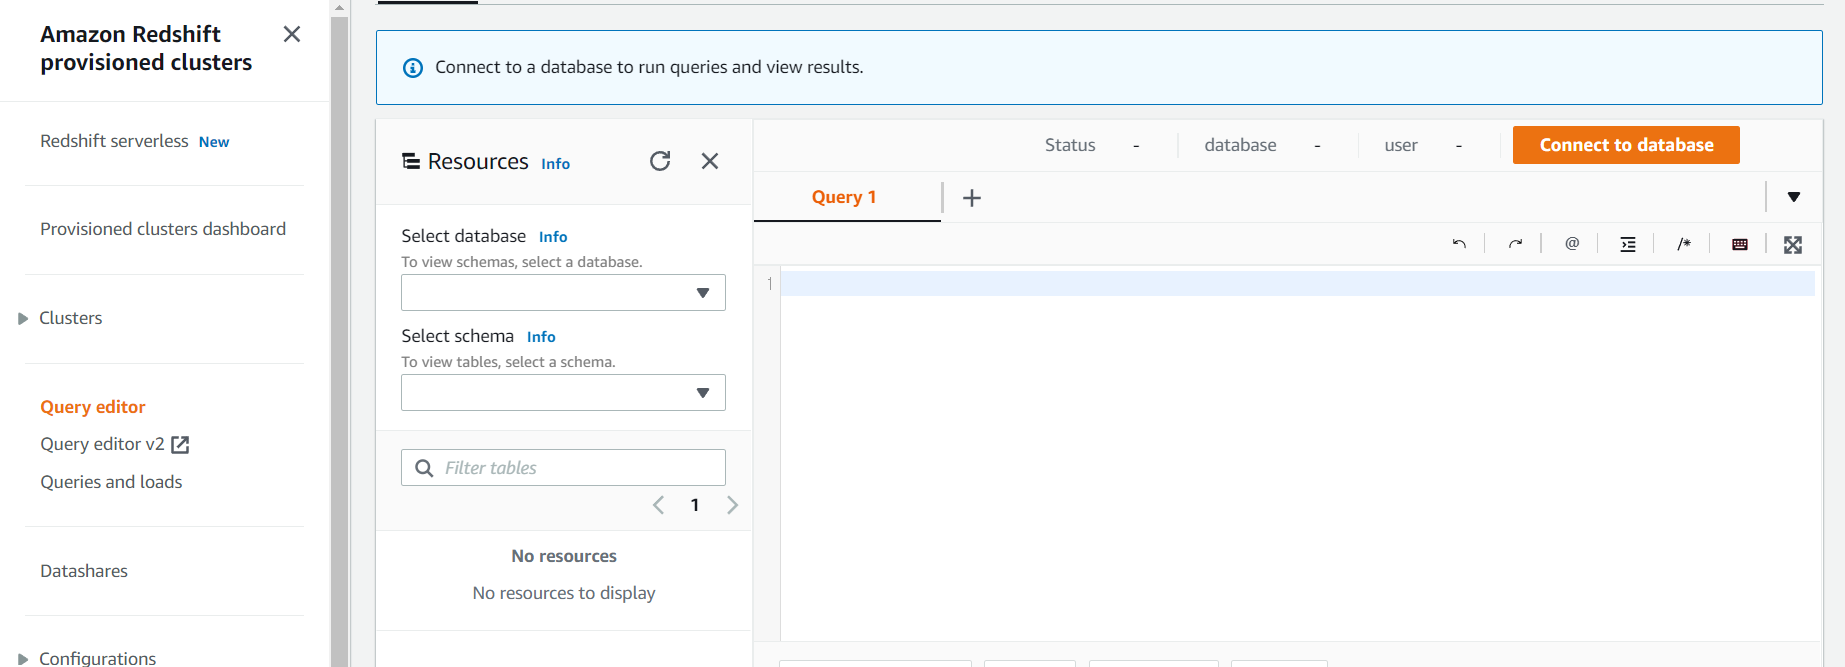
Task: Click the @ symbol toolbar icon
Action: 1572,244
